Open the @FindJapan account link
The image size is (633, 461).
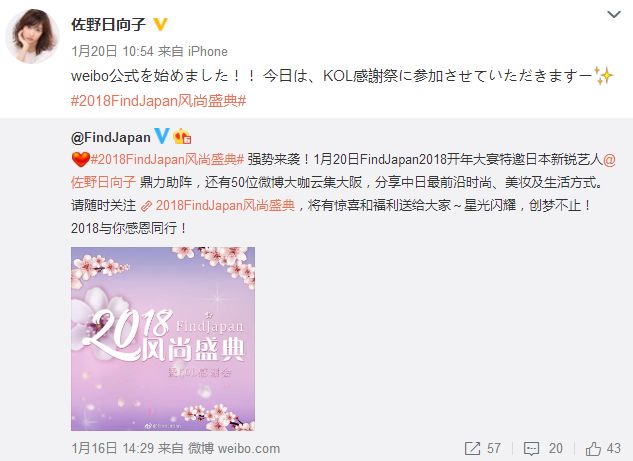point(111,138)
